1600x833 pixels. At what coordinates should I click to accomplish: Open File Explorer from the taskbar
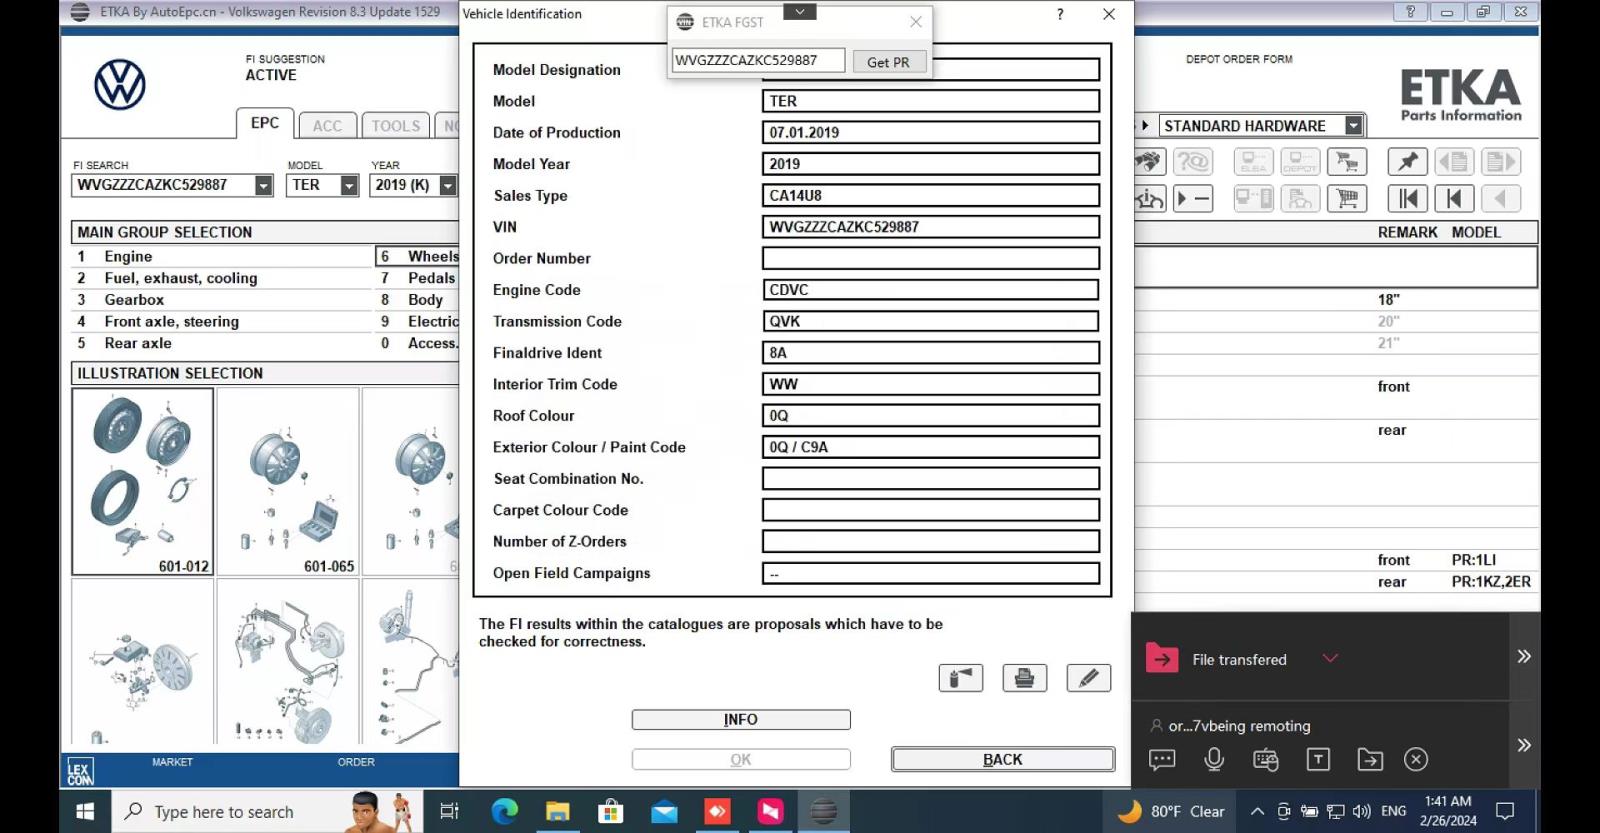557,811
